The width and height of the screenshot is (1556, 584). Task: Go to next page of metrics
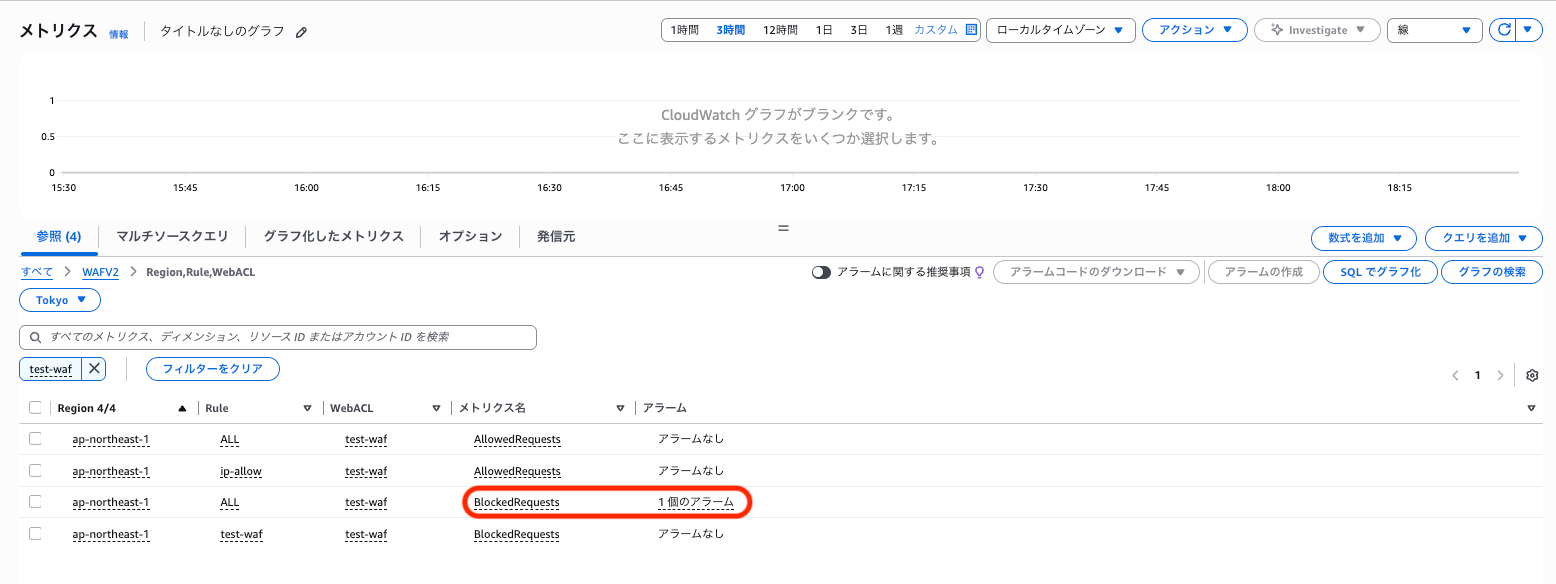tap(1500, 376)
